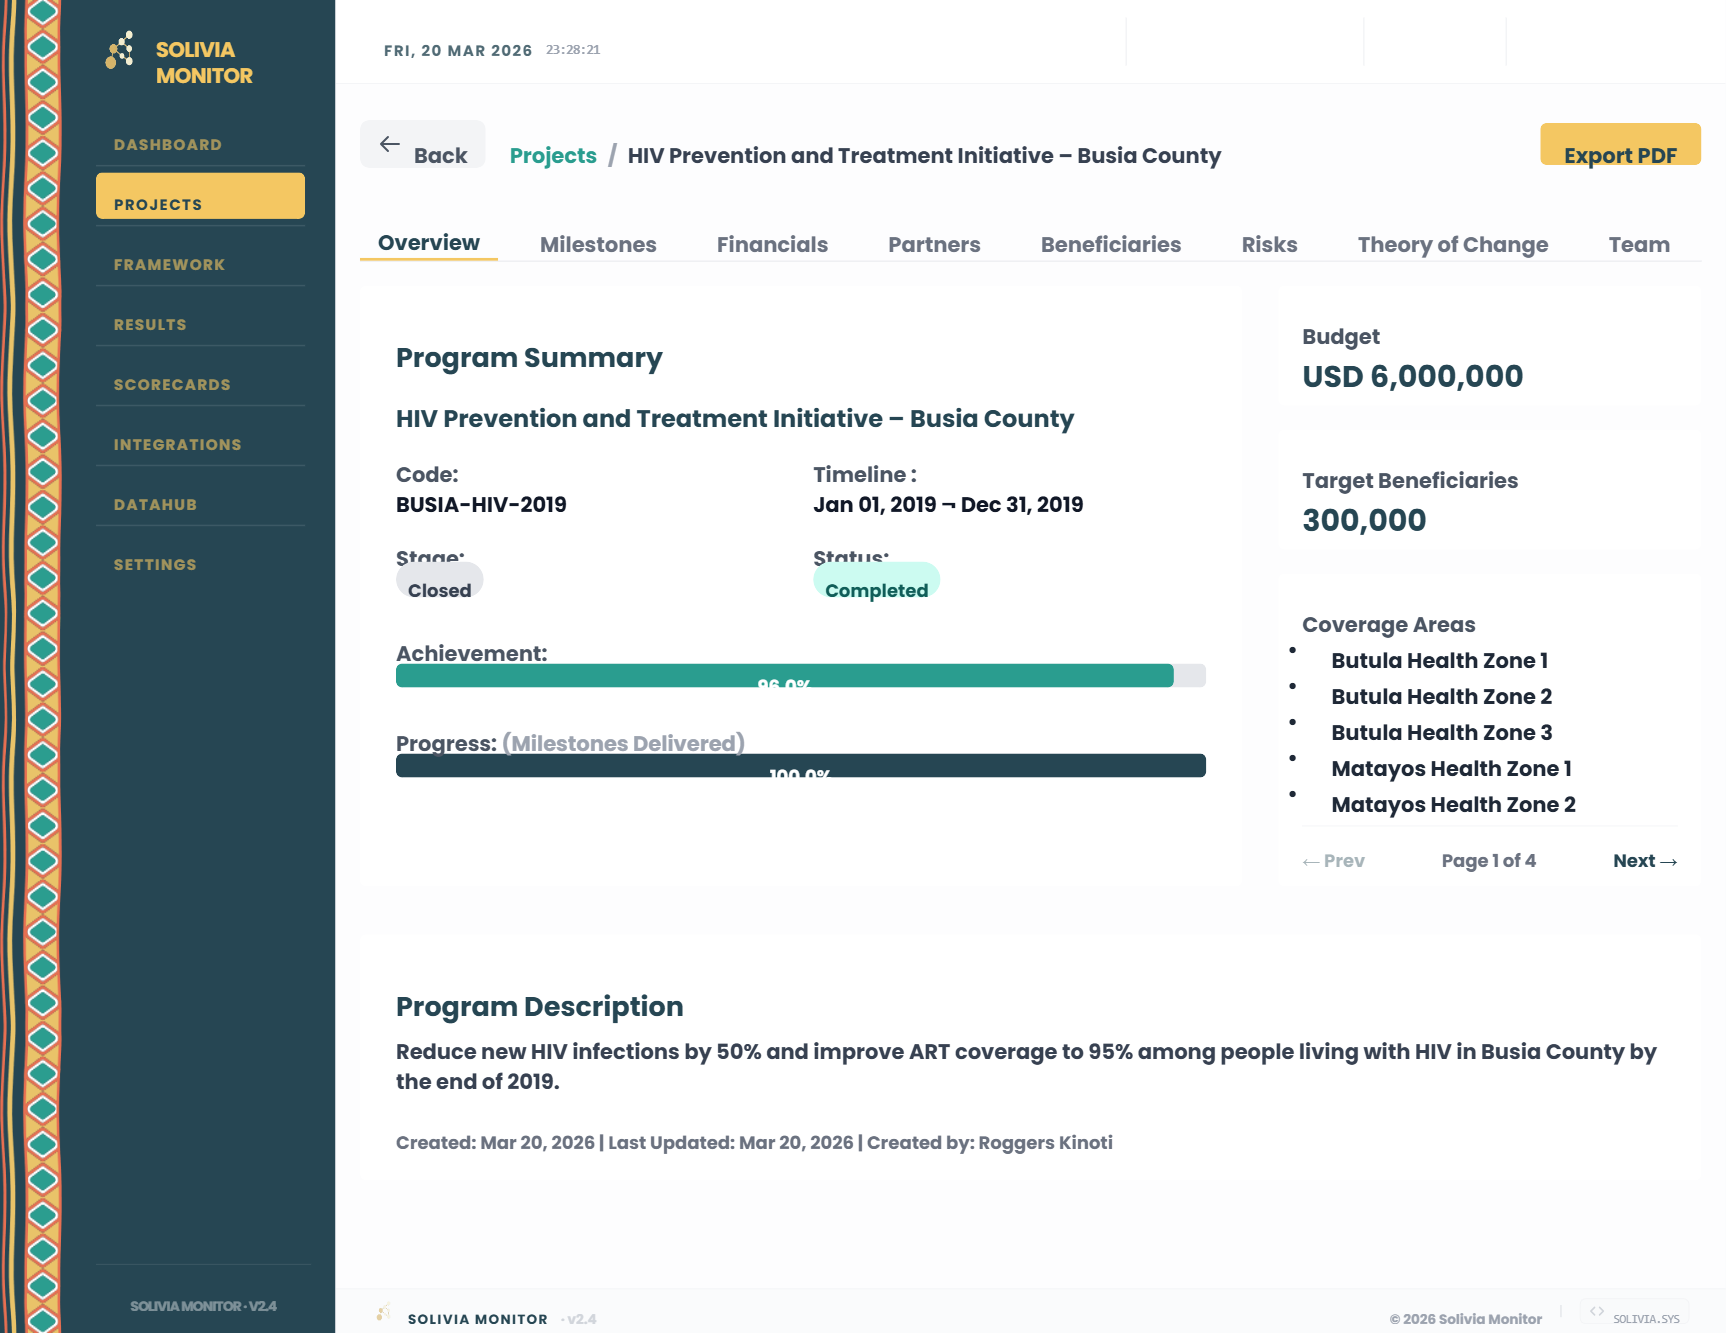Image resolution: width=1726 pixels, height=1333 pixels.
Task: Open the Settings section
Action: pos(155,564)
